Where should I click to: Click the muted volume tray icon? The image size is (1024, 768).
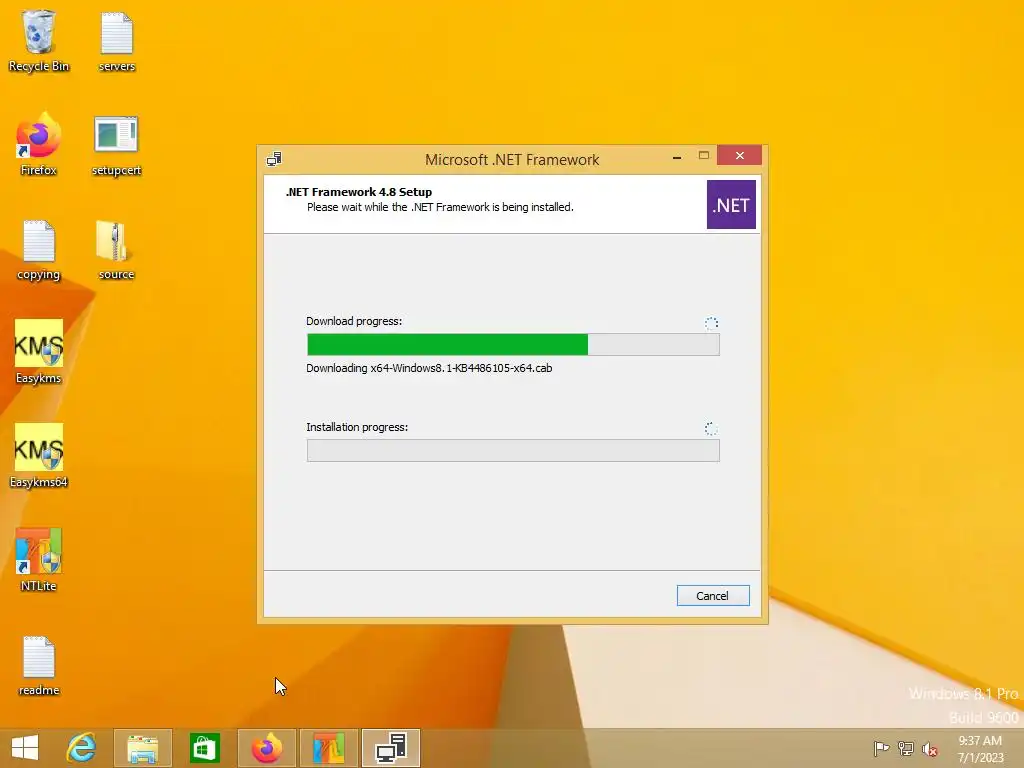[x=930, y=748]
